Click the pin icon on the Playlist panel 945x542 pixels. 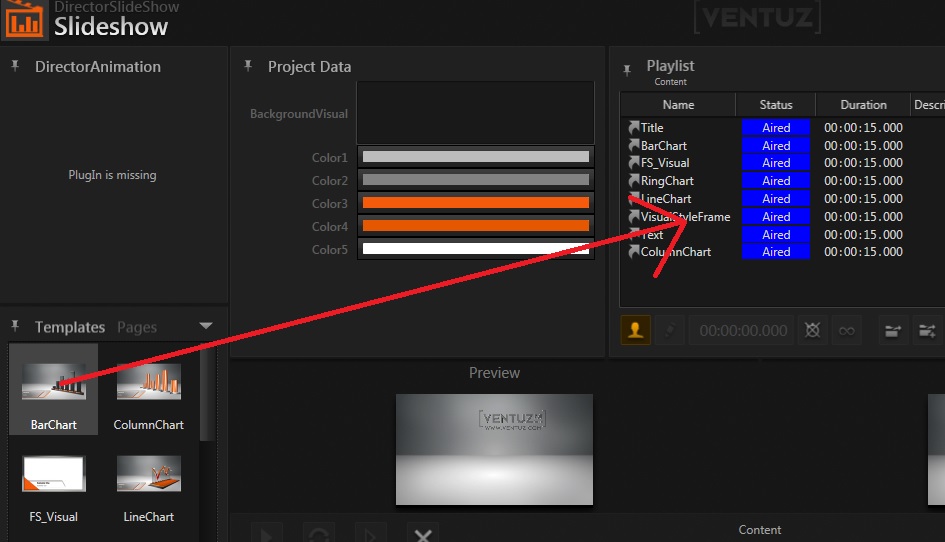(x=628, y=70)
